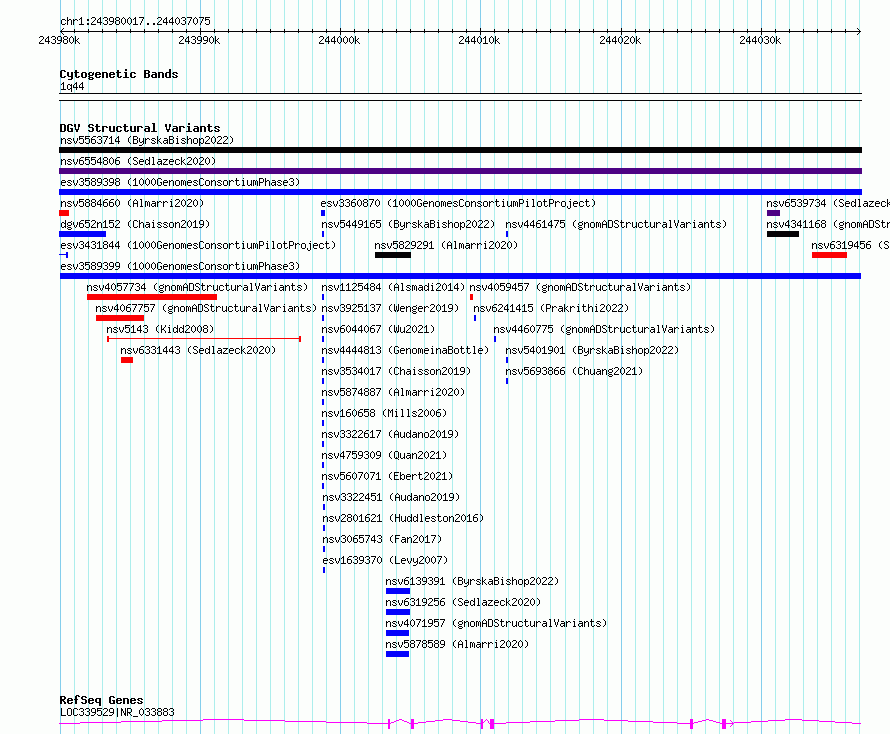Screen dimensions: 890x734
Task: Open nsv4759309 (Quan2021) label
Action: point(384,455)
